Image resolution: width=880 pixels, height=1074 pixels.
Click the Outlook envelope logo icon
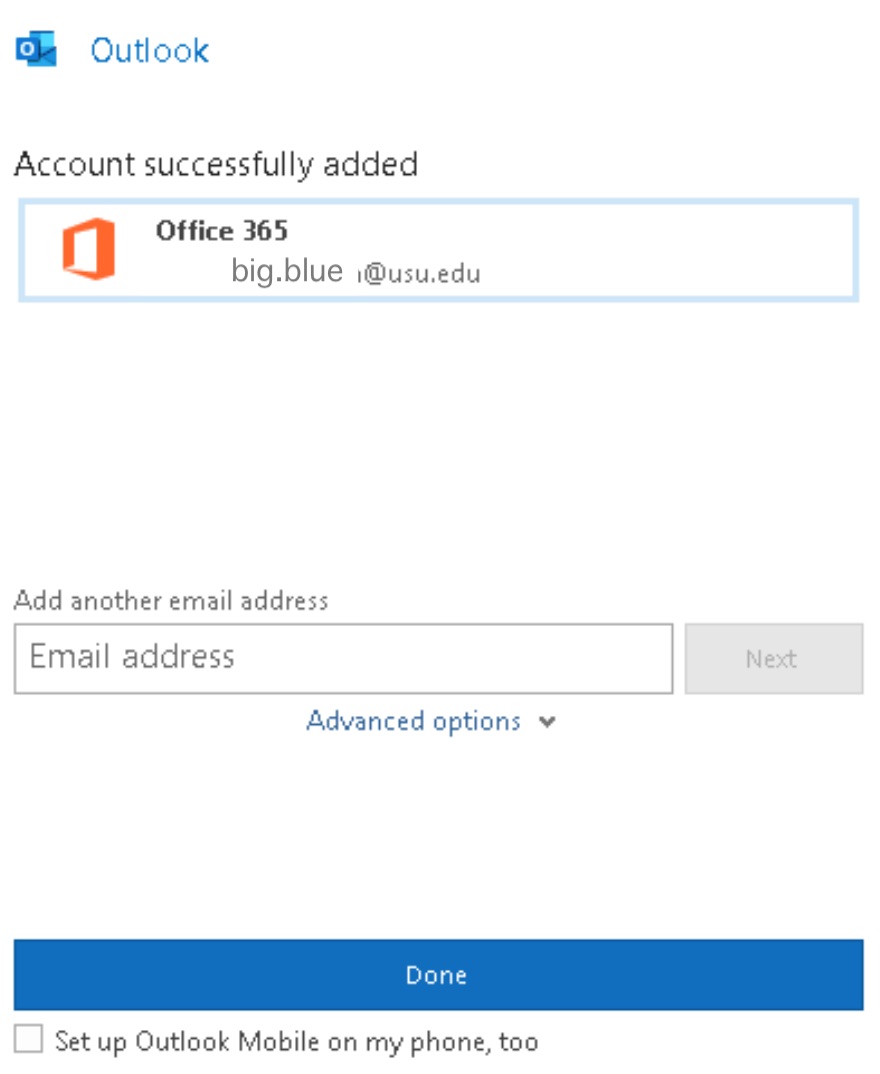(x=36, y=49)
